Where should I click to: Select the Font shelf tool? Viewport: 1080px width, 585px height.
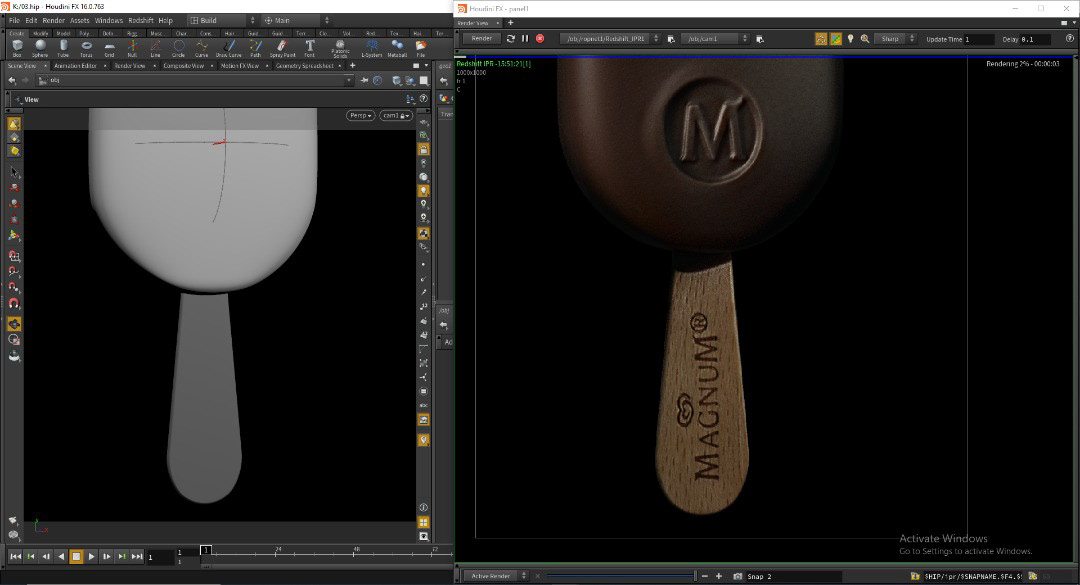tap(309, 48)
